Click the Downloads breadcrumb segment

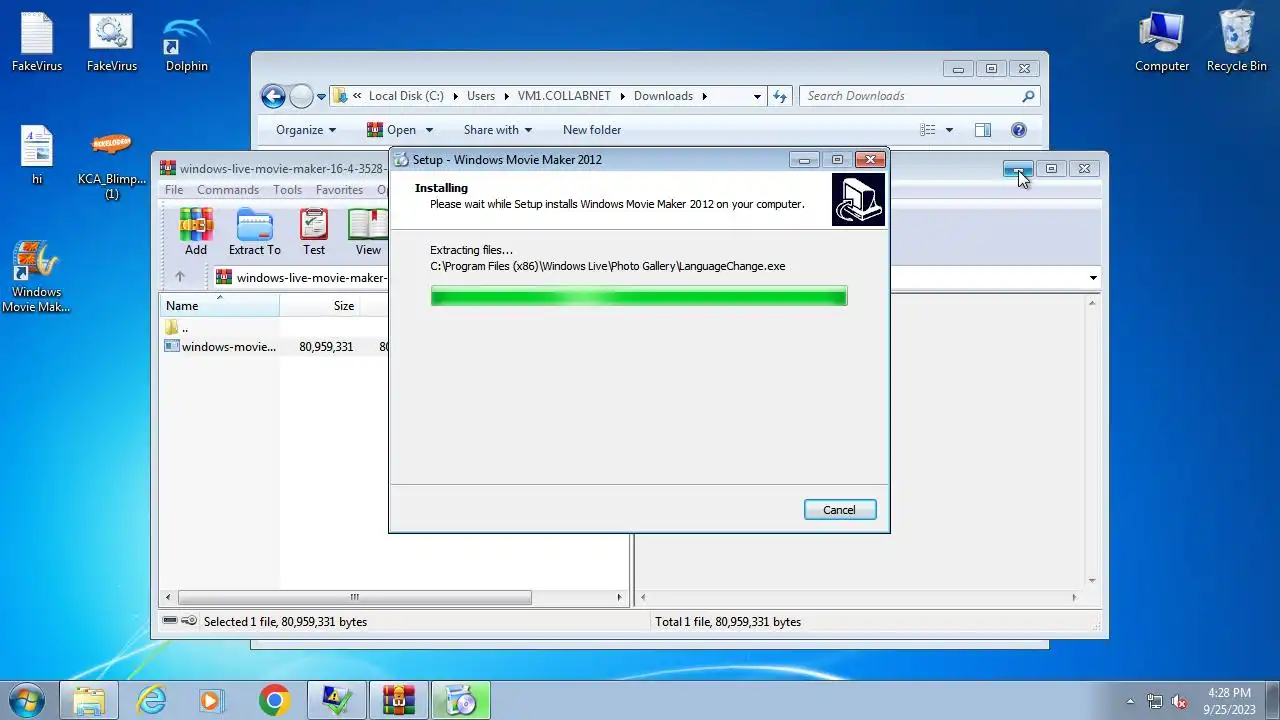(663, 96)
